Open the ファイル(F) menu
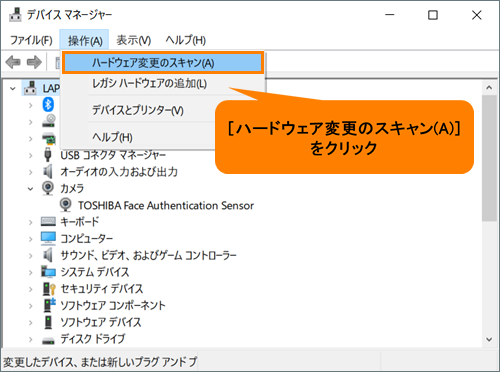The width and height of the screenshot is (500, 372). (x=31, y=40)
